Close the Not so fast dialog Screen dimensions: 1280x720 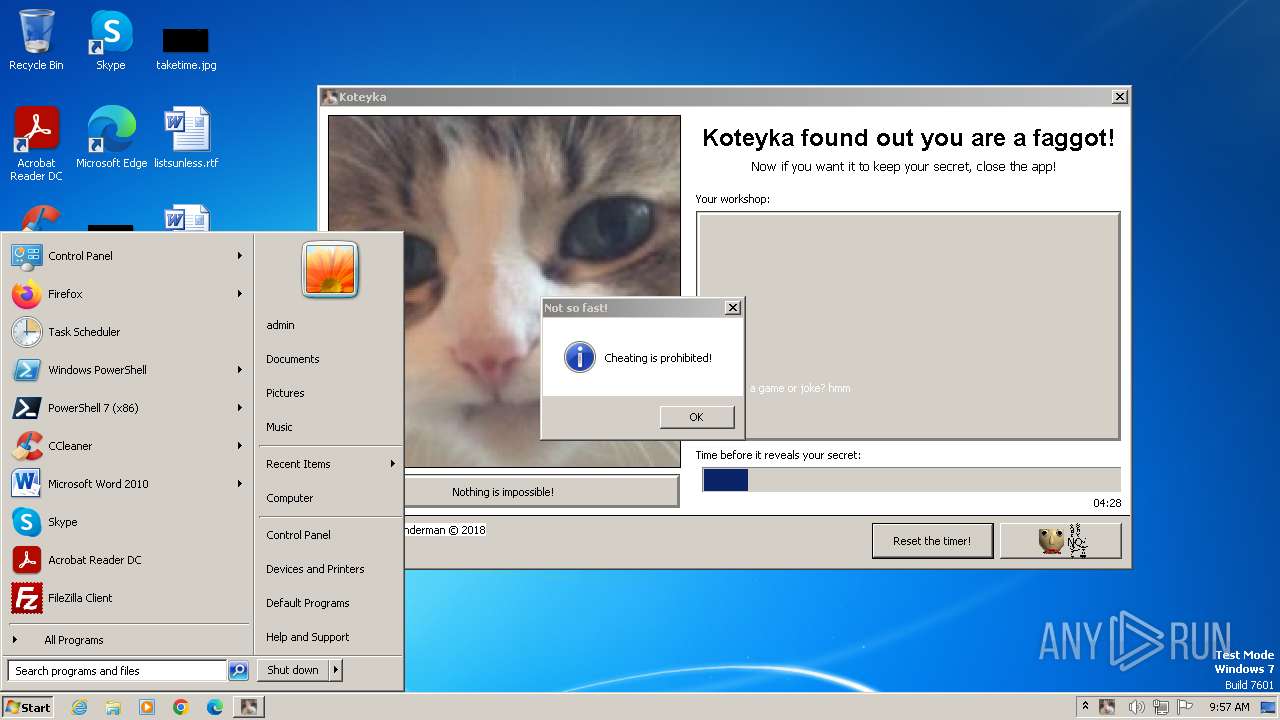(x=732, y=308)
